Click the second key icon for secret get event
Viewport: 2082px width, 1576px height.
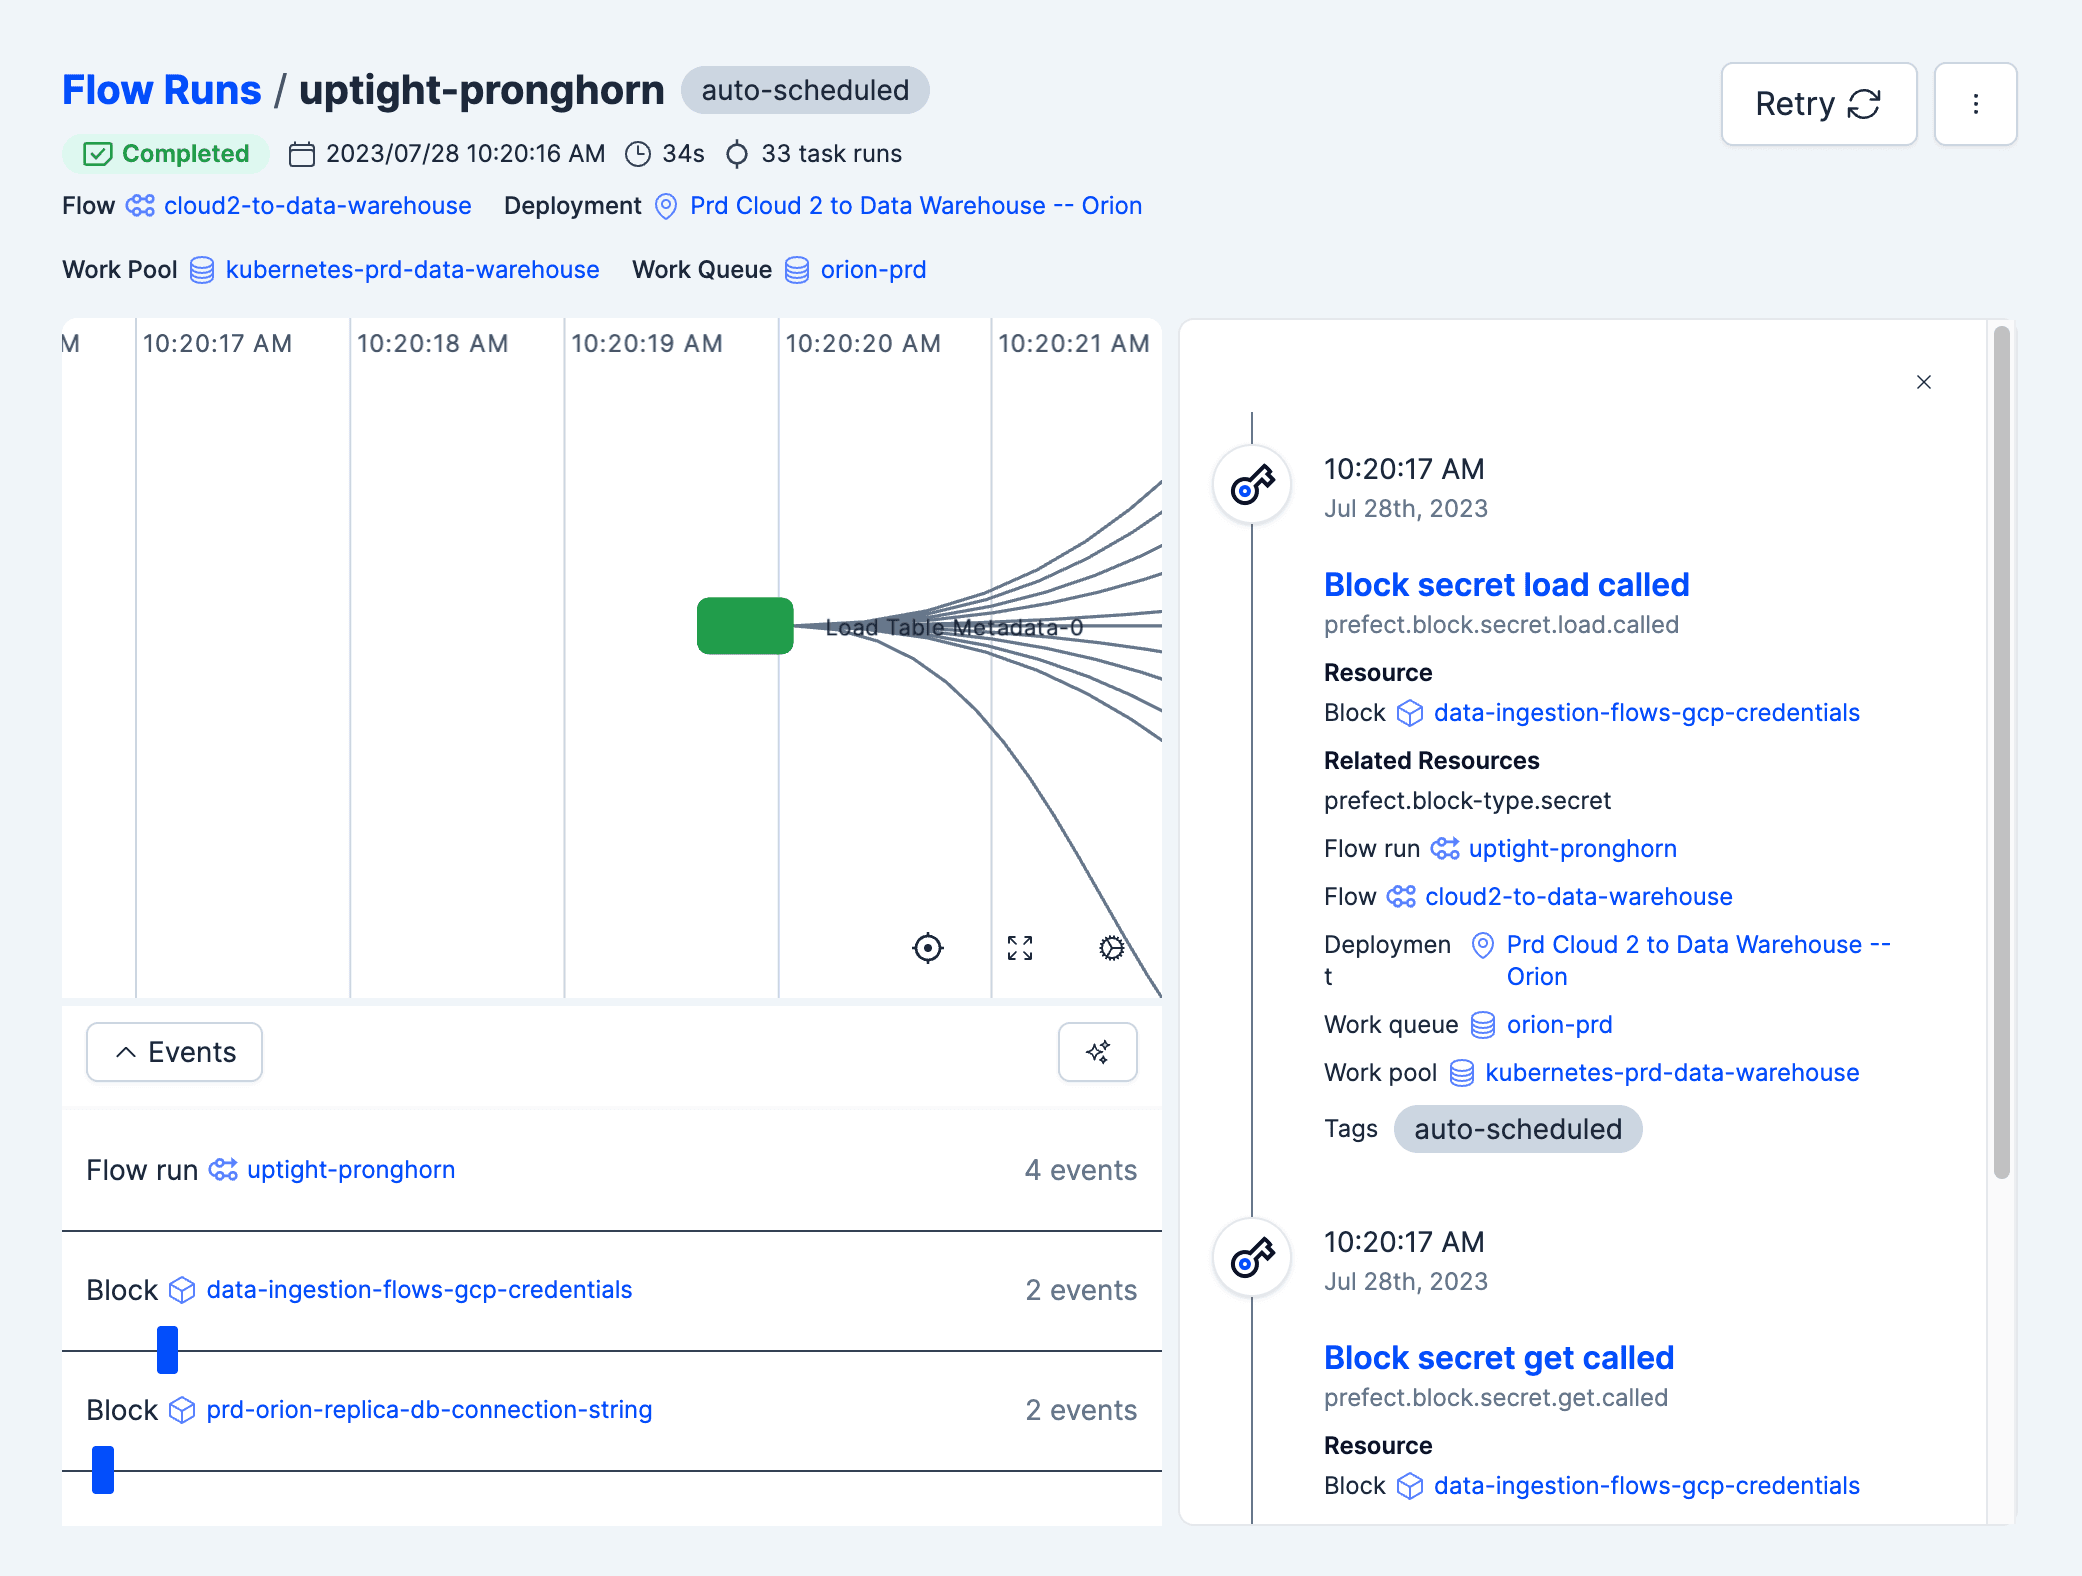(x=1251, y=1258)
